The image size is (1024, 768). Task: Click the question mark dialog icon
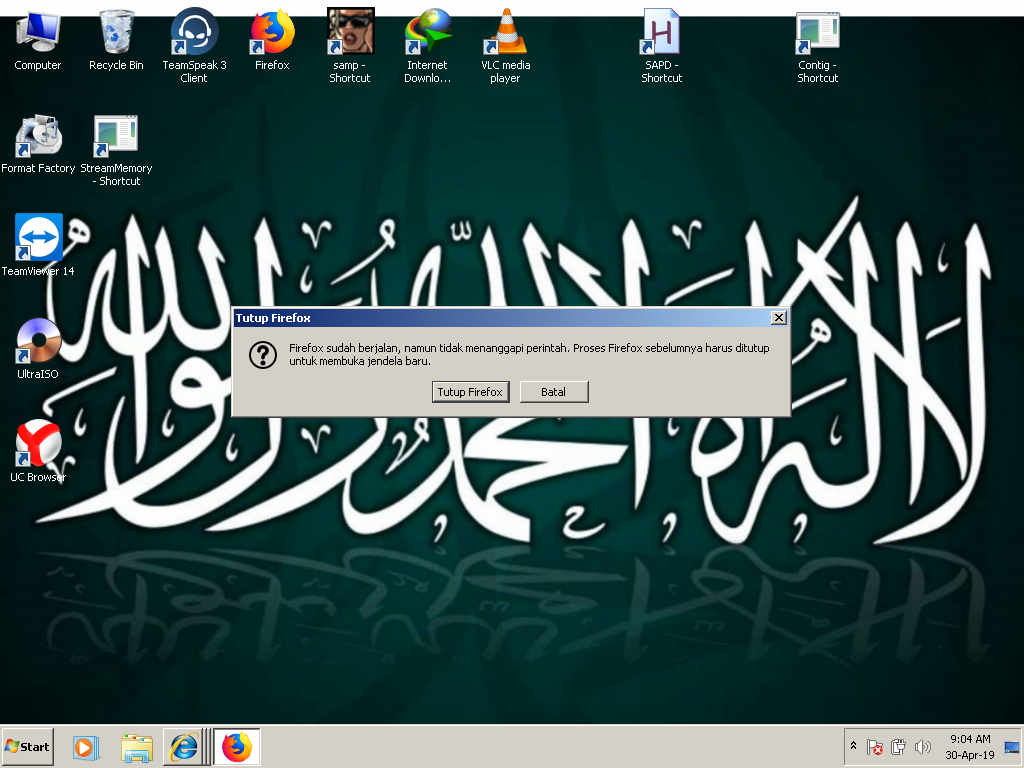coord(263,355)
